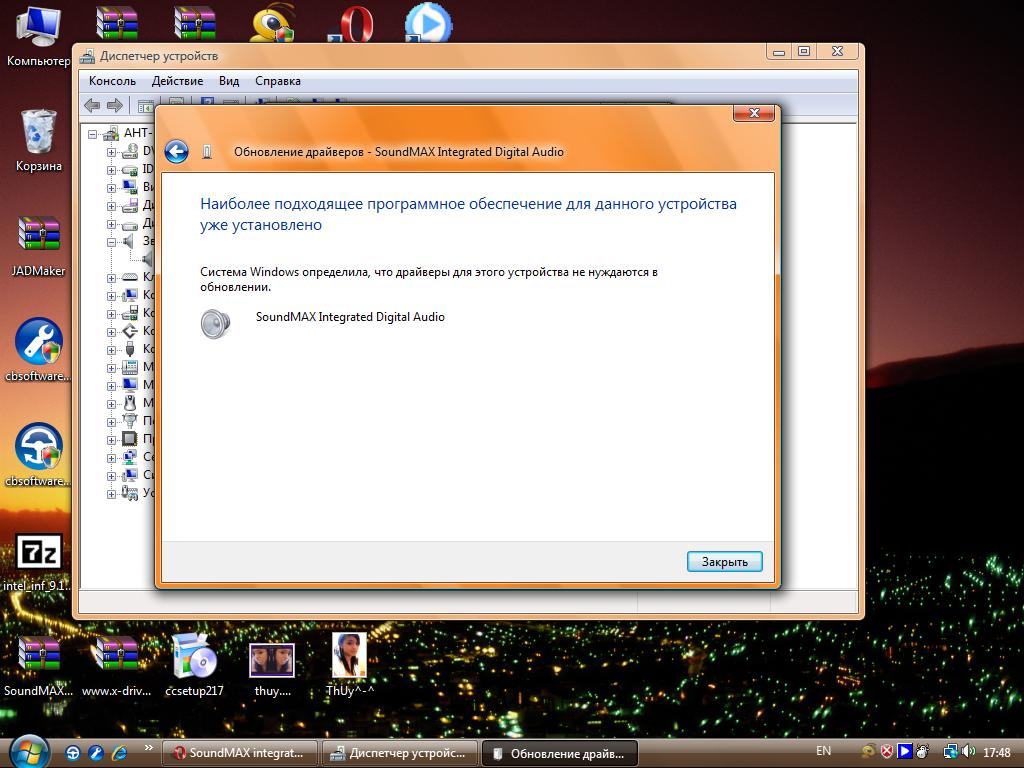This screenshot has width=1024, height=768.
Task: Expand the USB plug controllers node
Action: 111,350
